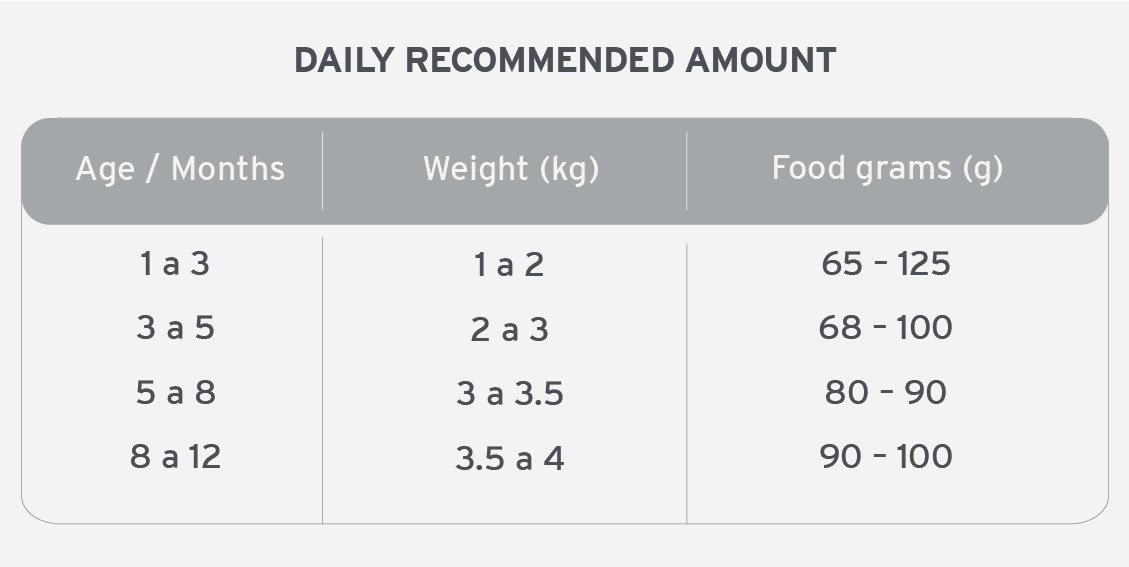Click the food amount 65 - 125
The height and width of the screenshot is (567, 1129).
[x=886, y=264]
